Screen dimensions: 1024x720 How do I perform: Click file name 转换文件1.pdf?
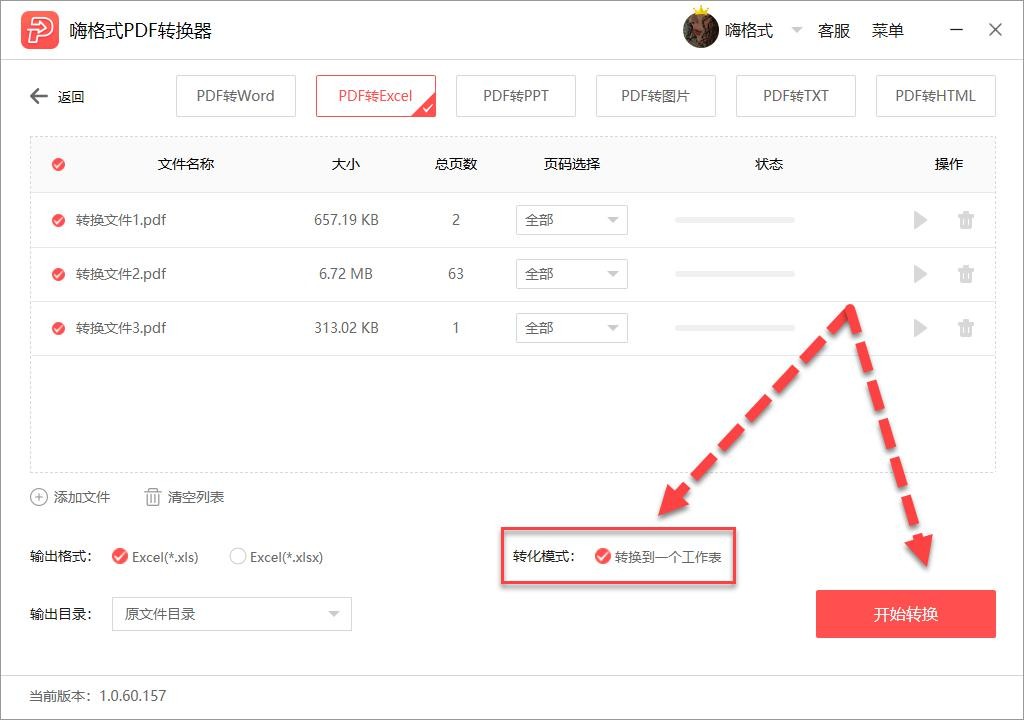point(121,220)
